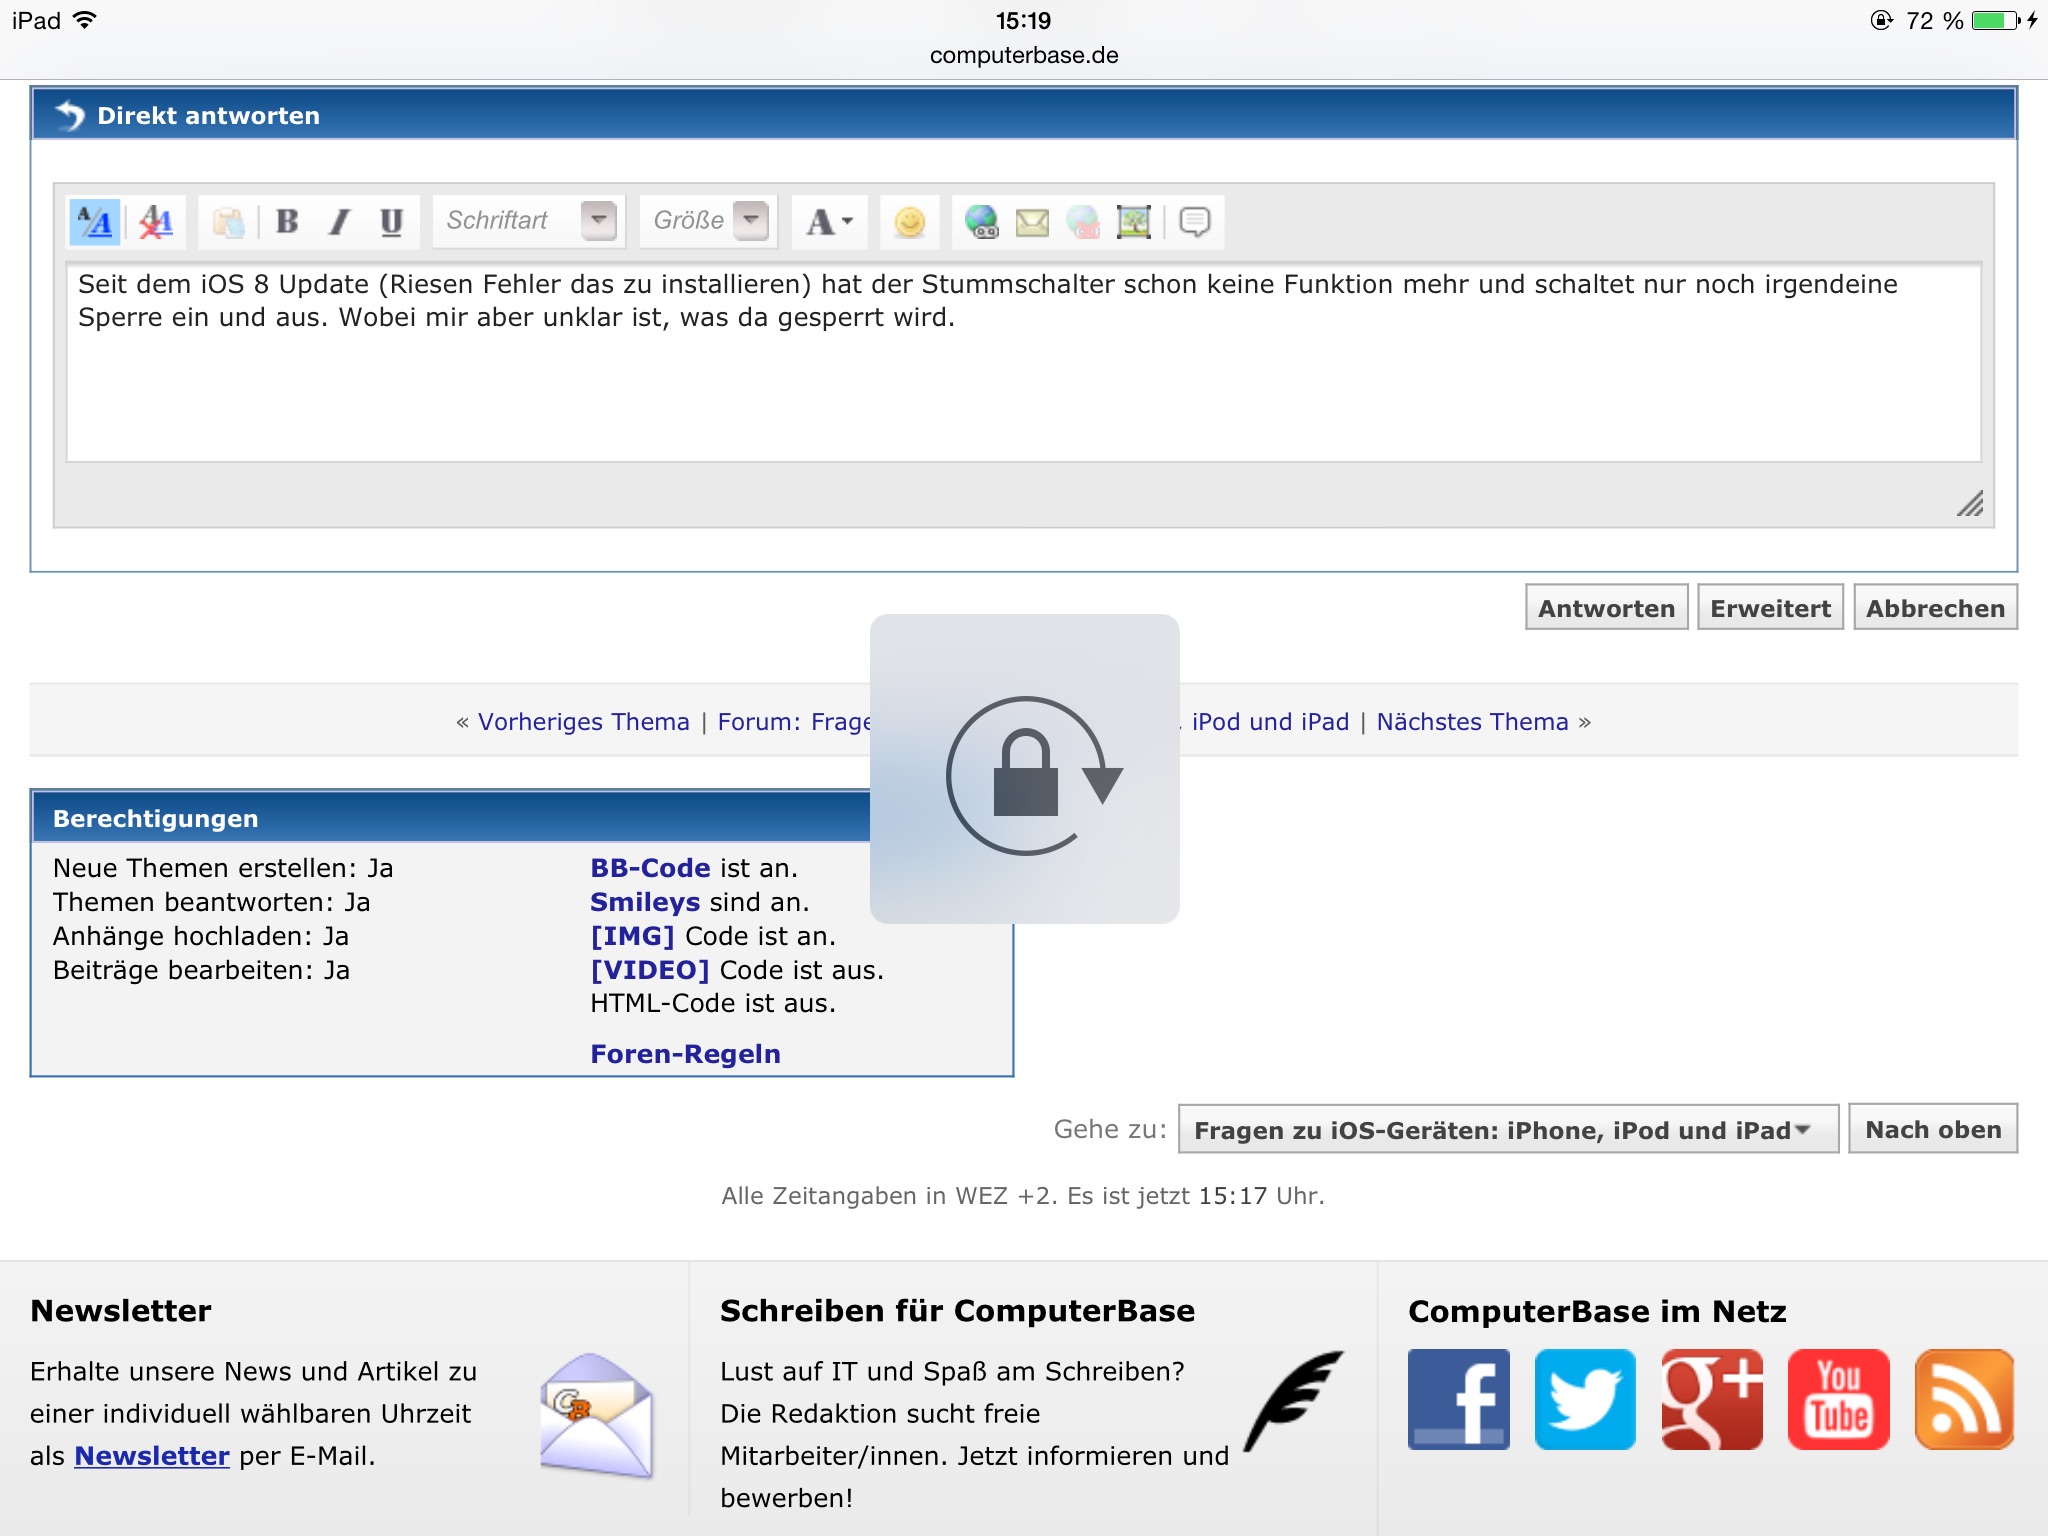Open the Gehe zu forum dropdown
The width and height of the screenshot is (2048, 1536).
pos(1507,1130)
